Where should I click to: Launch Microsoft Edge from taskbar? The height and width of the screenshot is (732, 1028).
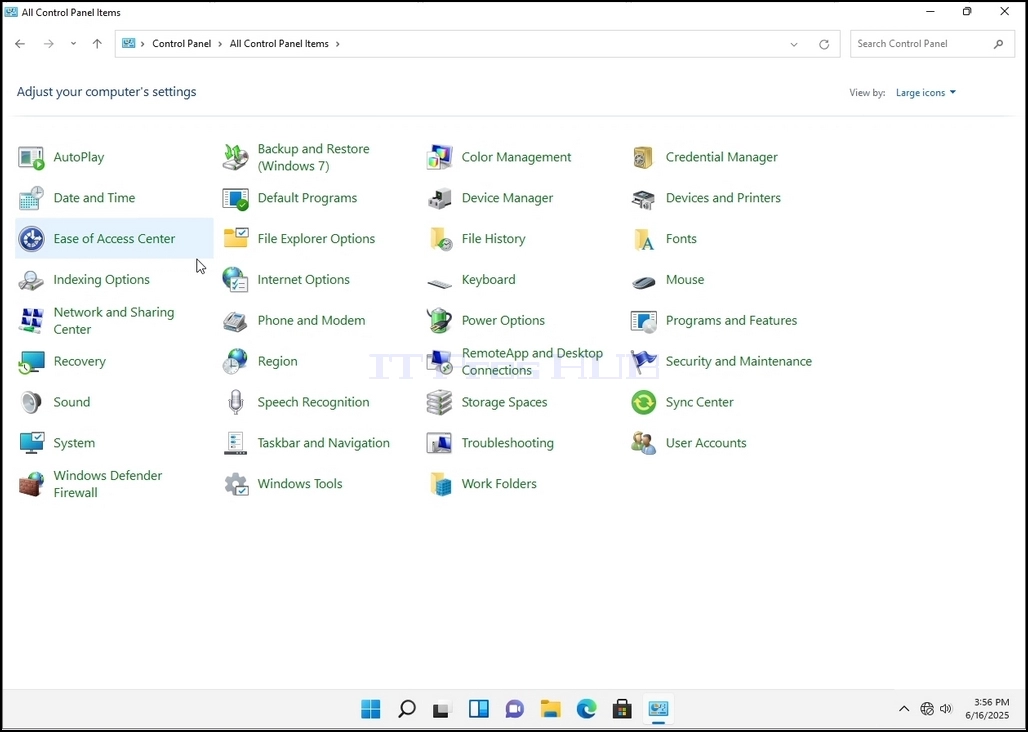pos(587,708)
